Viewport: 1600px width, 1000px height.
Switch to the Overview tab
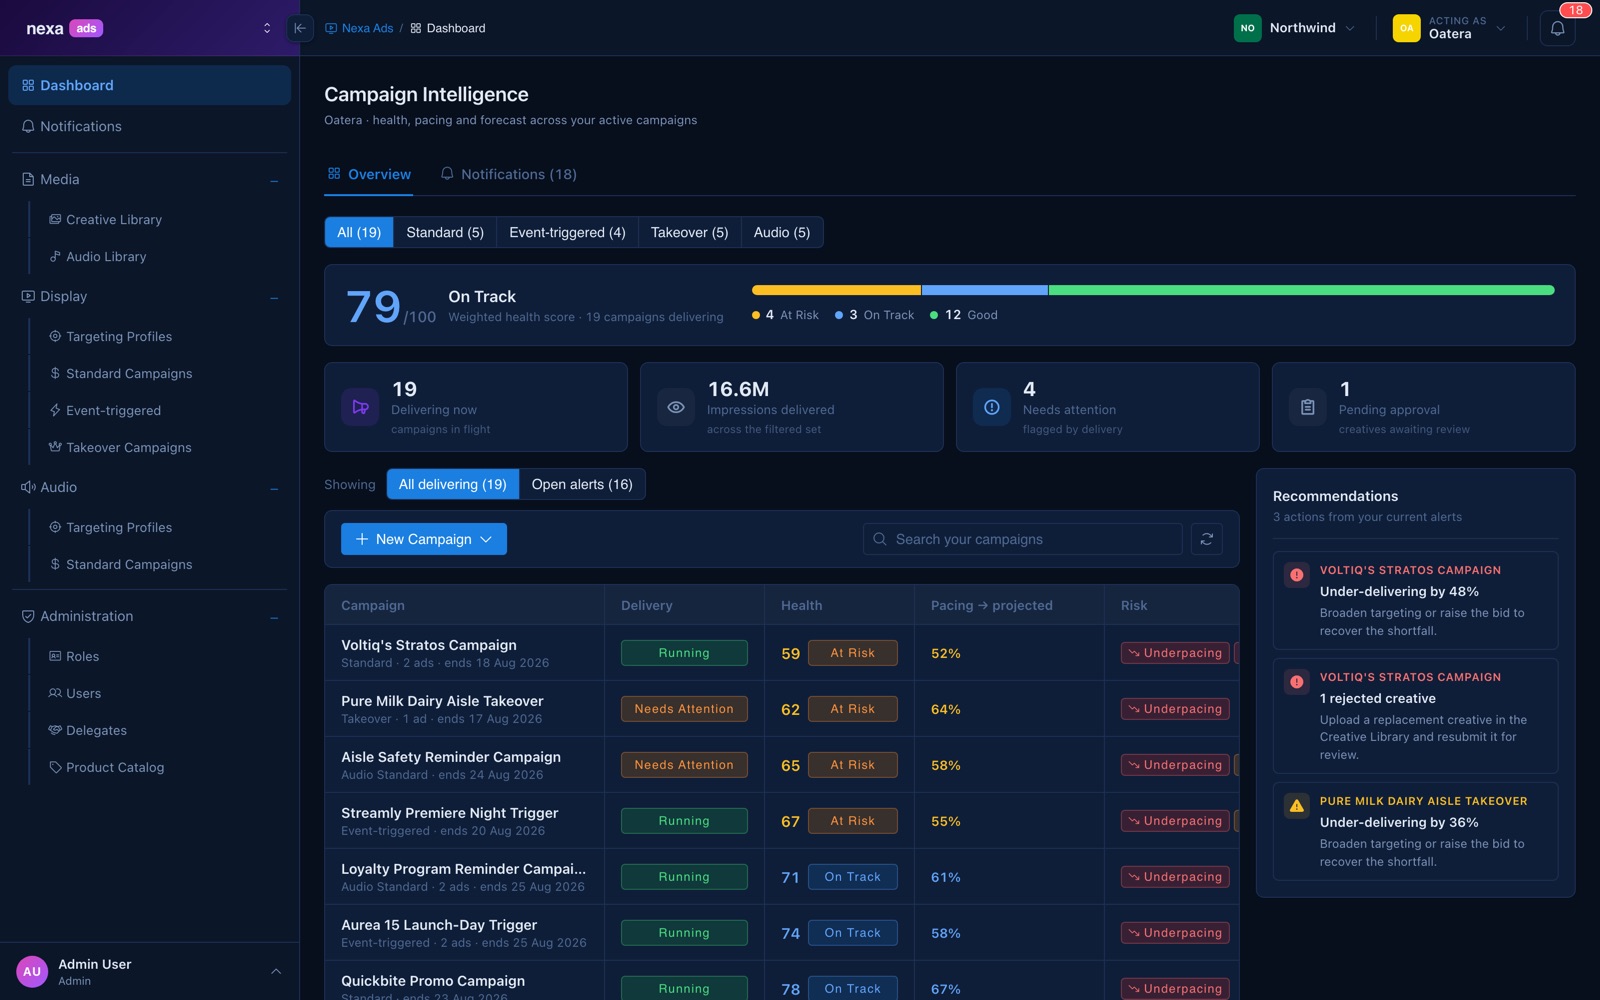[x=369, y=174]
